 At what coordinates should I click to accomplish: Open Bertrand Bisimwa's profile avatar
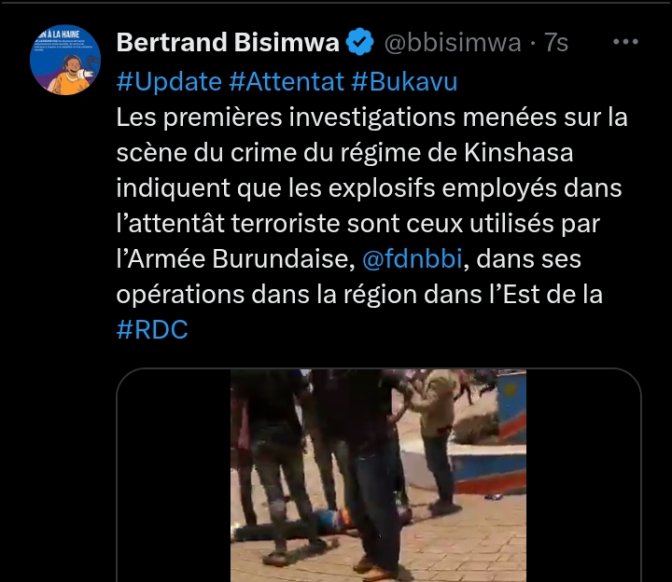[x=65, y=60]
